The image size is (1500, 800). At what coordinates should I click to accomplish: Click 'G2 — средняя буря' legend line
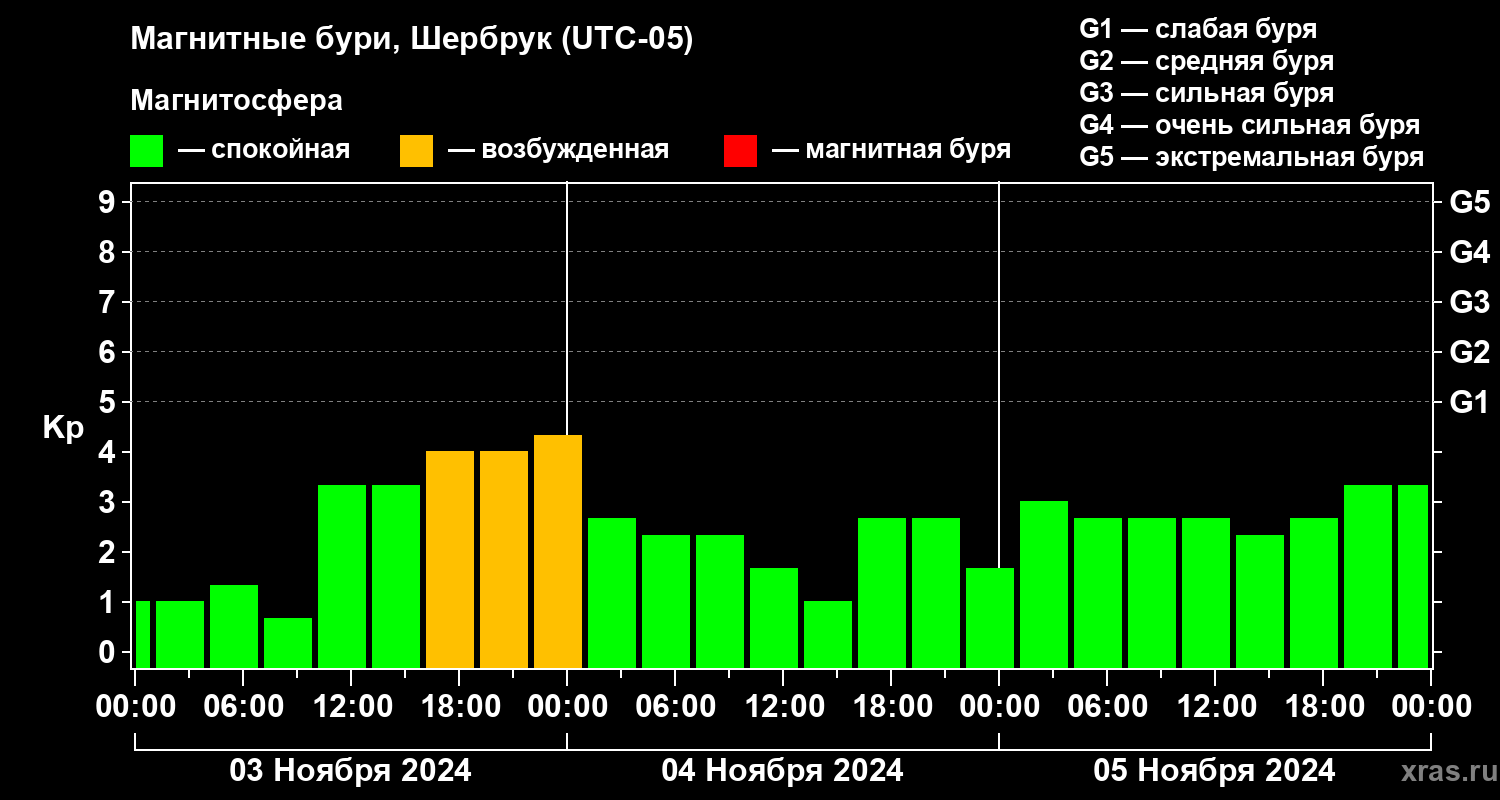(x=1206, y=61)
